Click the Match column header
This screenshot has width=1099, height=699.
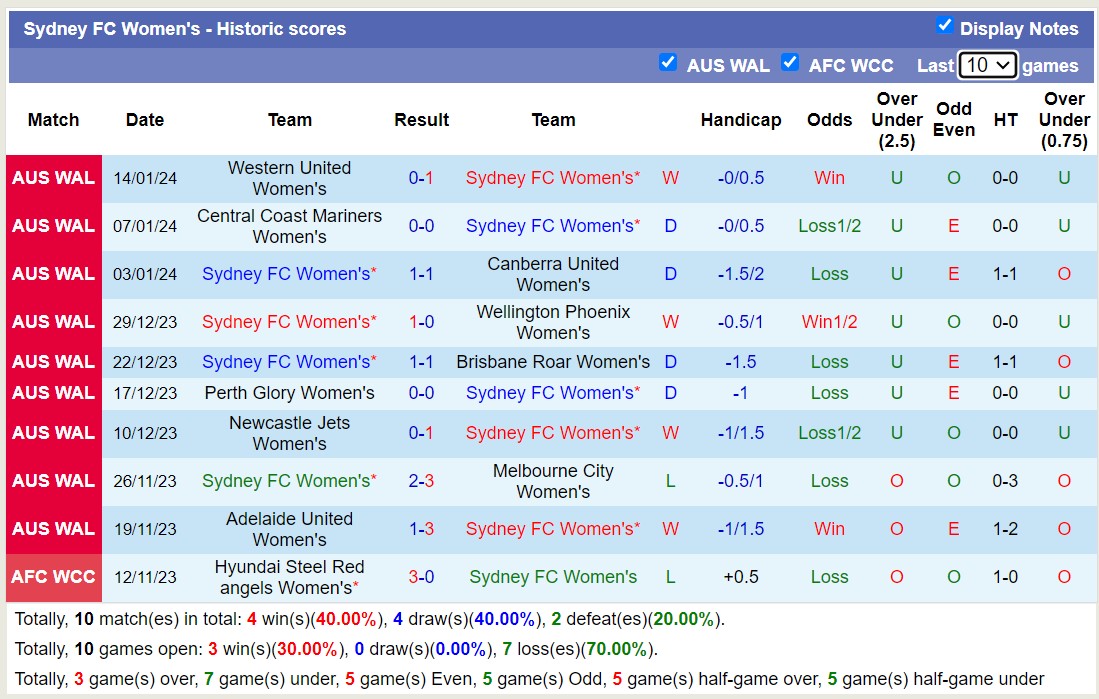(53, 119)
